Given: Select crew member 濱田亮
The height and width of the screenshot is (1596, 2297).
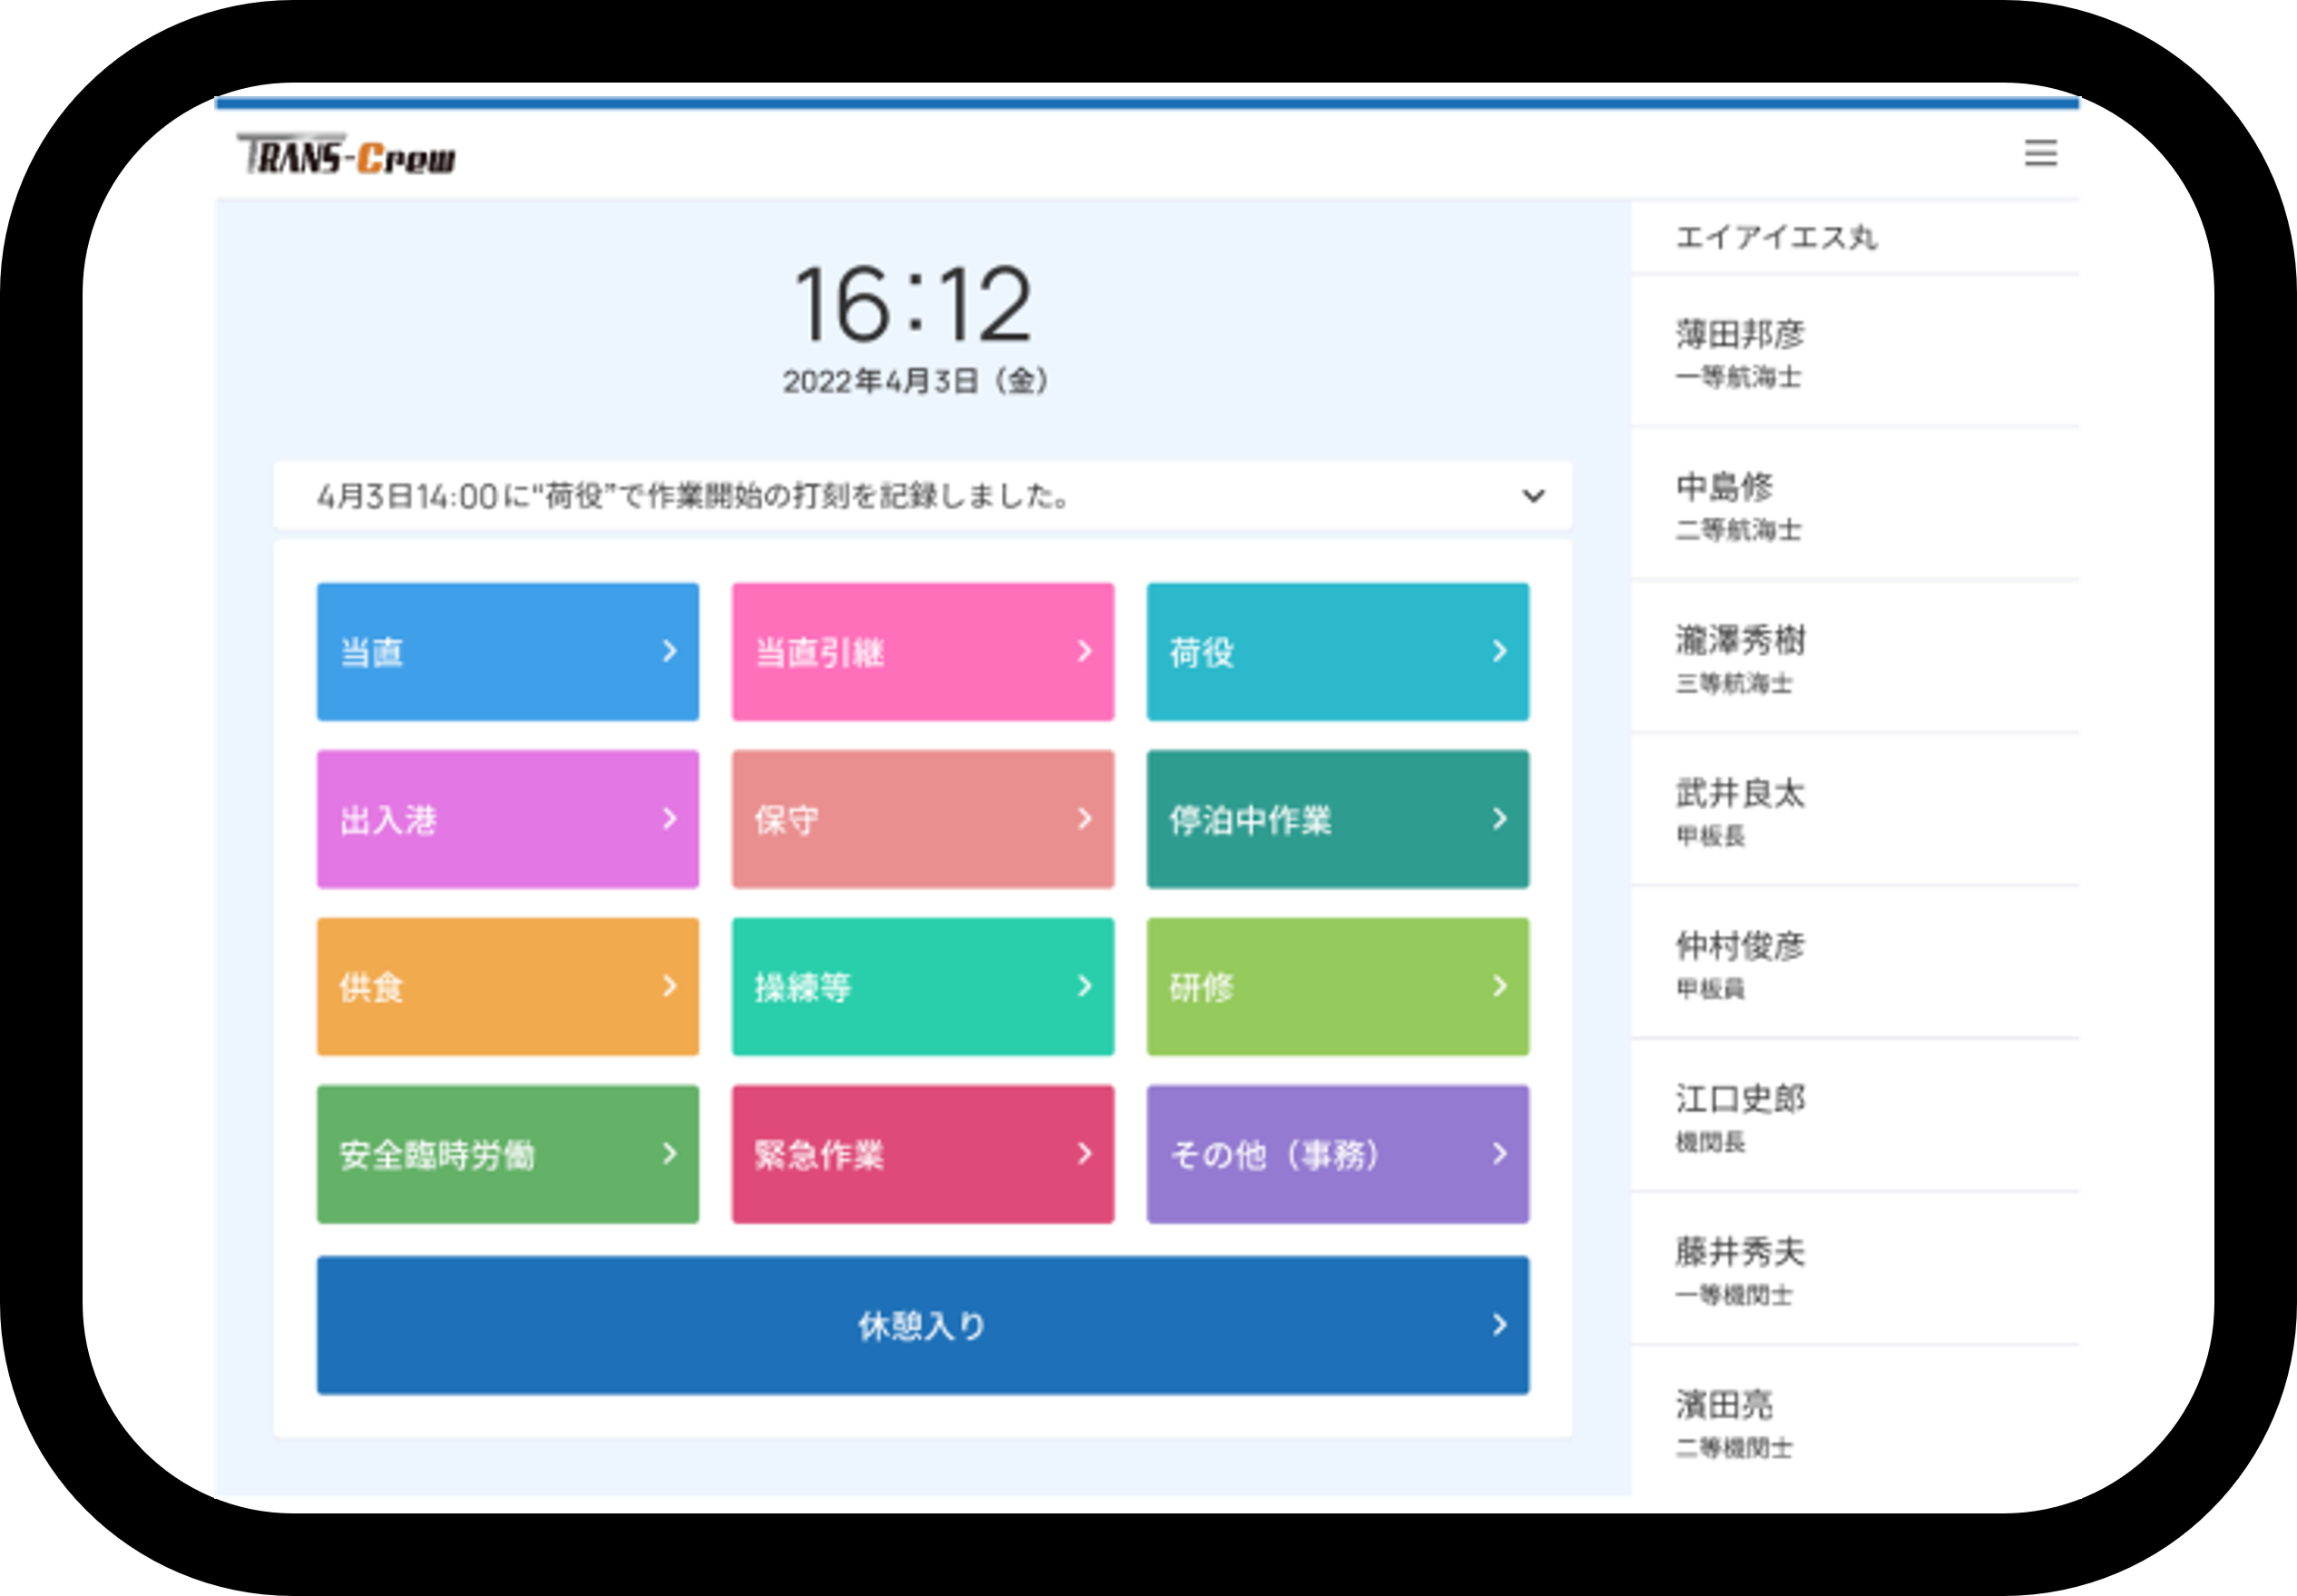Looking at the screenshot, I should (x=1855, y=1421).
